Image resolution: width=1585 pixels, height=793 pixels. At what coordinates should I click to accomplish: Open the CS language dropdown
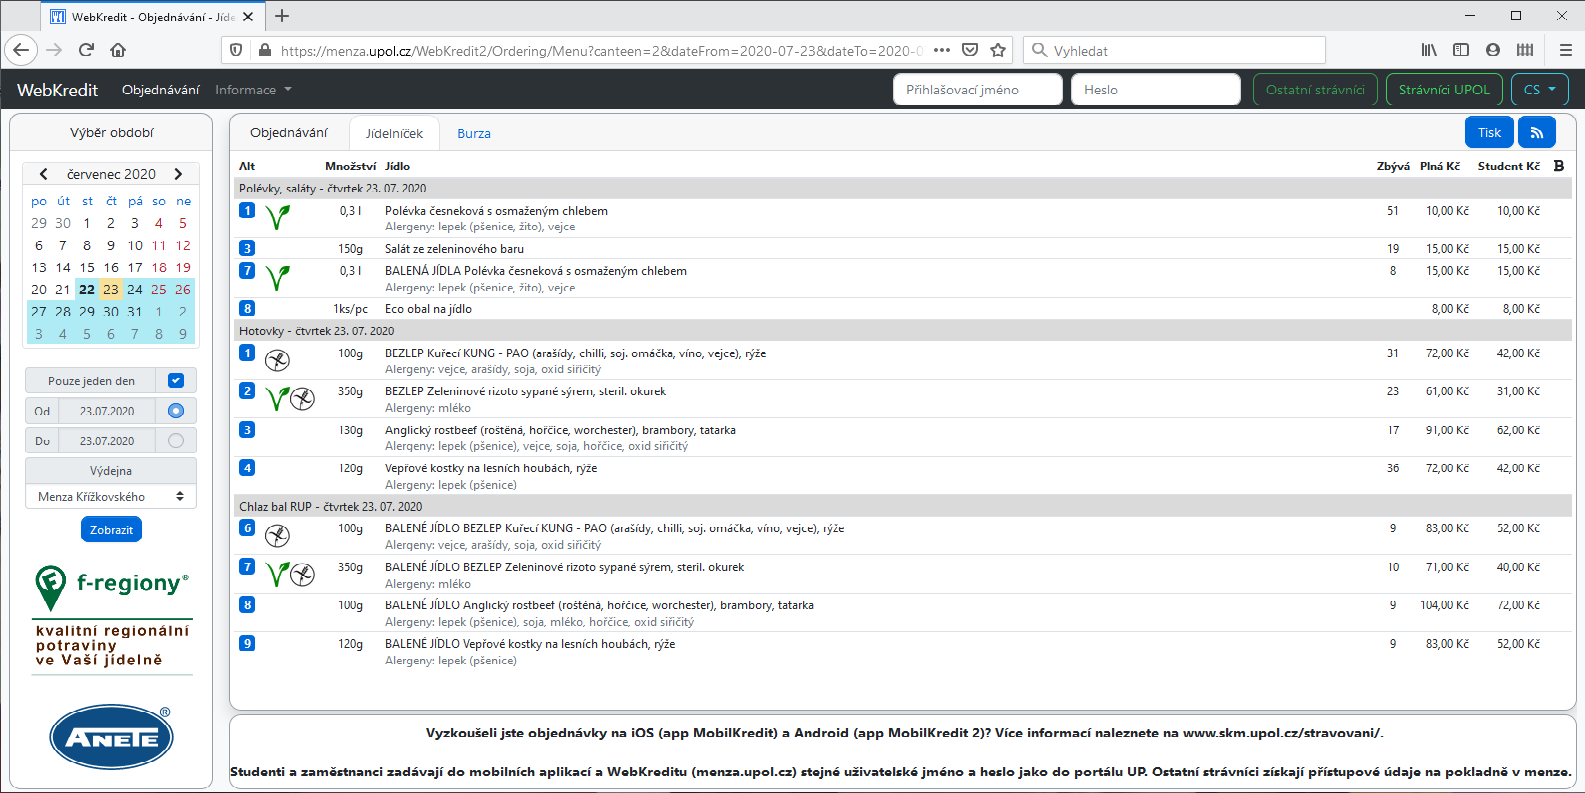click(1540, 89)
